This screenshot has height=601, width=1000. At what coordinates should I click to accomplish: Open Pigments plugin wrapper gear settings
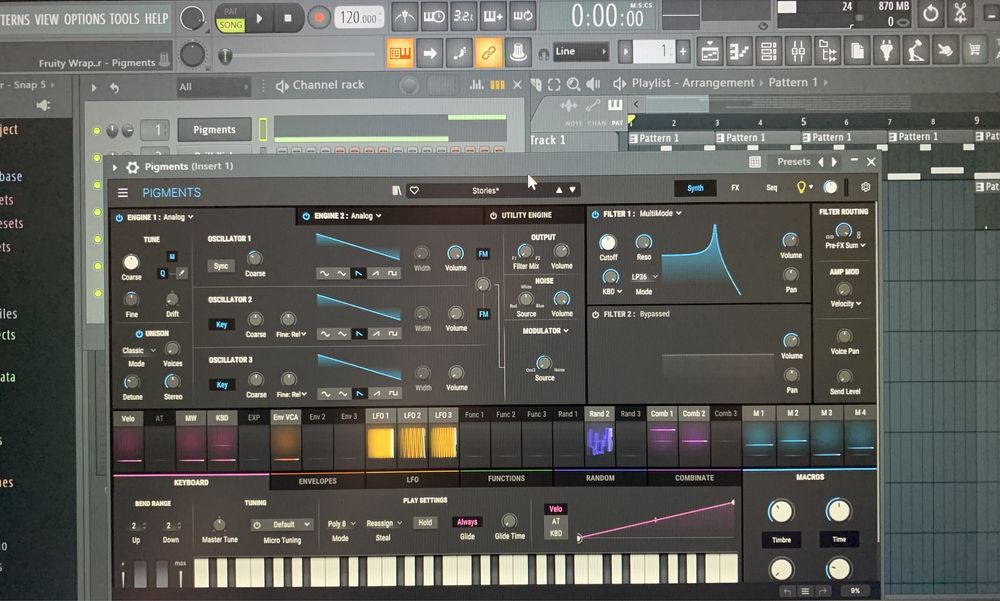132,167
